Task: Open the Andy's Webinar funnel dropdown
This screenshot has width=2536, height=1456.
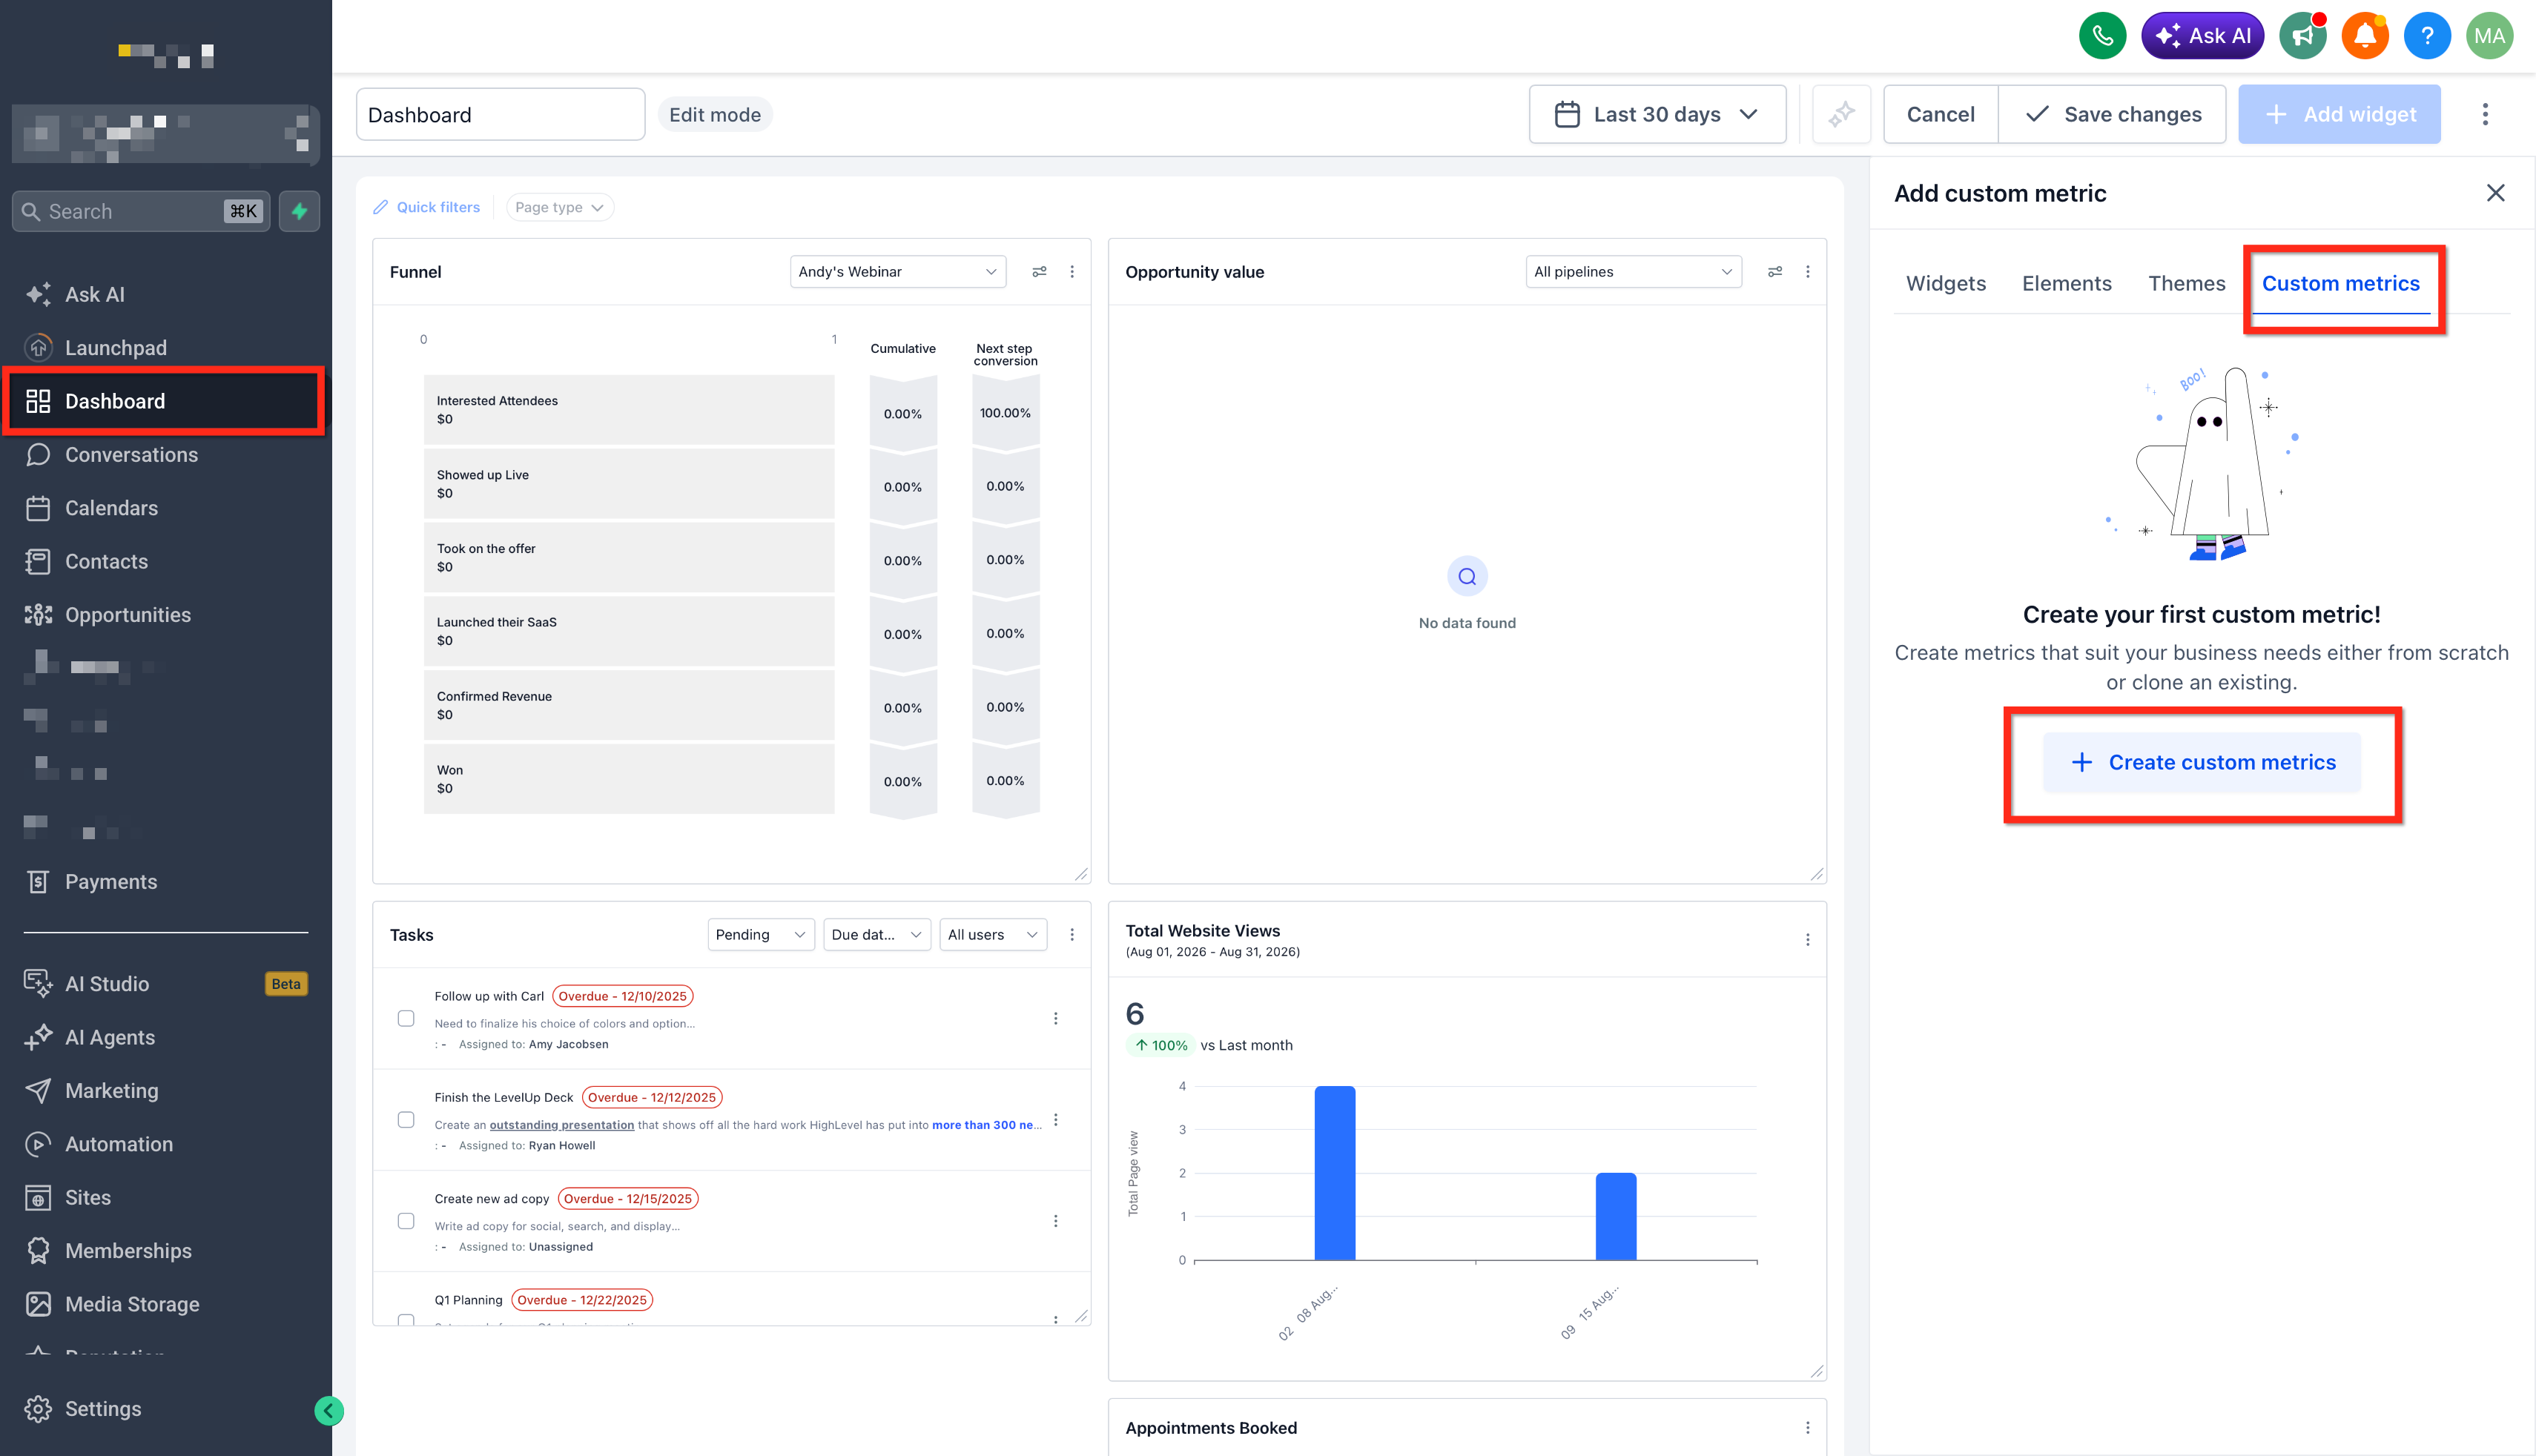Action: pos(897,272)
